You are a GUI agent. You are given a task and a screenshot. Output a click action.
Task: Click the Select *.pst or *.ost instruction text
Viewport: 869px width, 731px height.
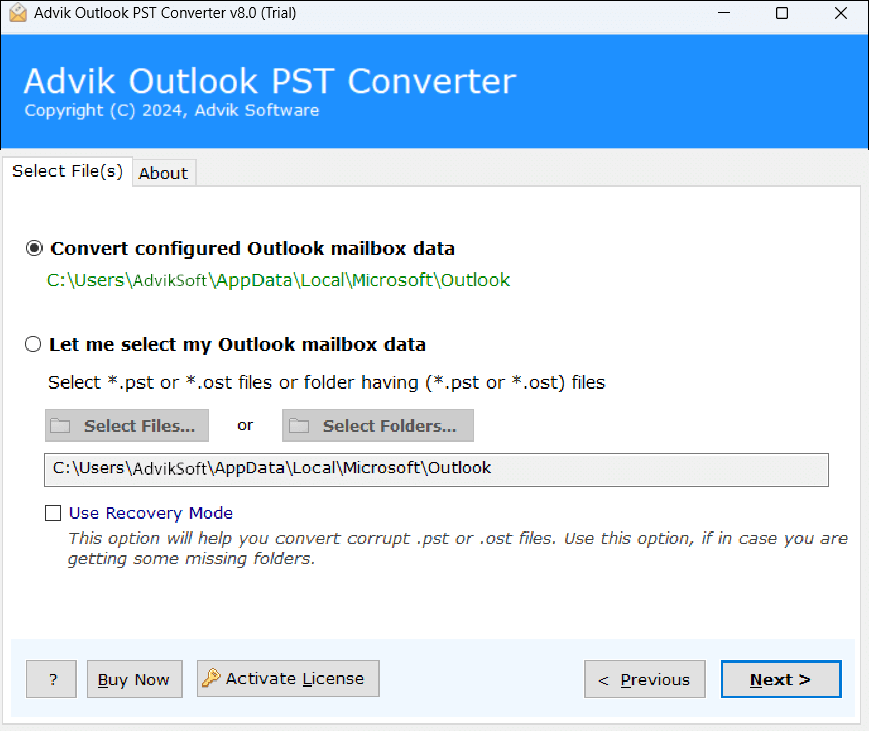tap(327, 382)
